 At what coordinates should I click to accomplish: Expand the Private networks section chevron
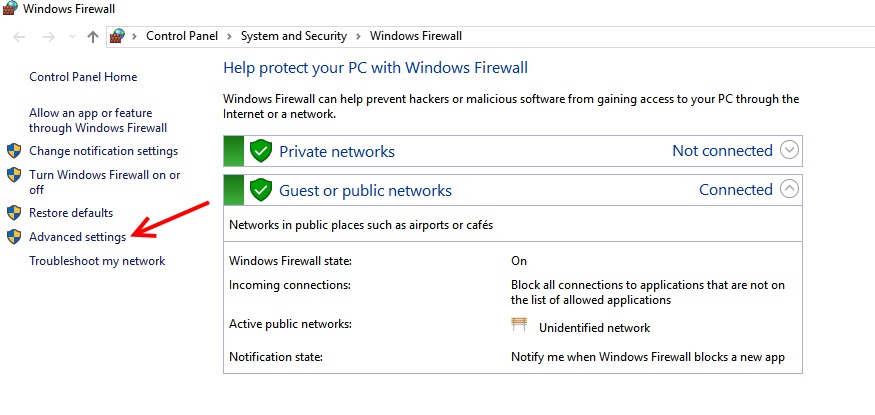pyautogui.click(x=789, y=151)
